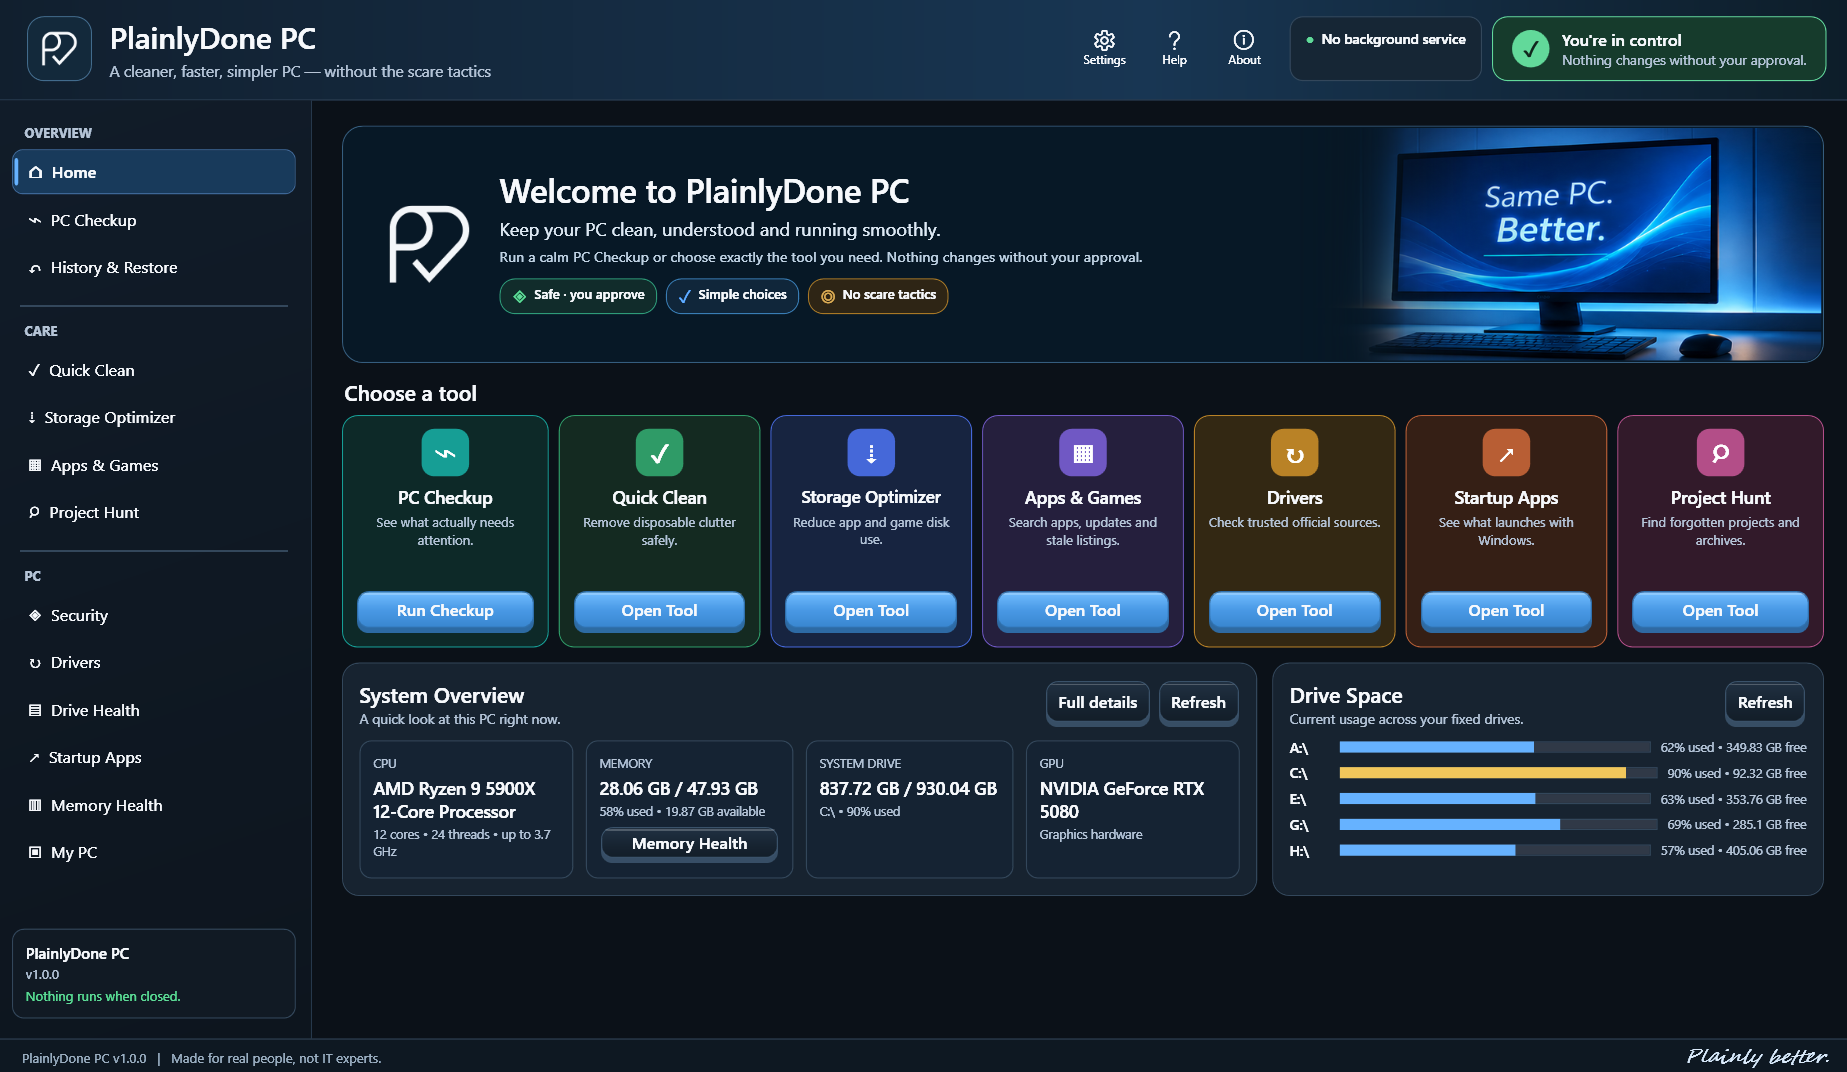Open Tool on the Startup Apps card
Image resolution: width=1847 pixels, height=1072 pixels.
pyautogui.click(x=1506, y=611)
